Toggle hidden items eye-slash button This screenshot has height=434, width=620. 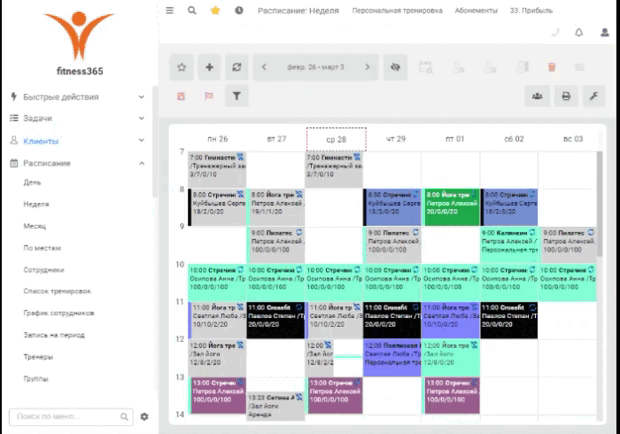(395, 67)
